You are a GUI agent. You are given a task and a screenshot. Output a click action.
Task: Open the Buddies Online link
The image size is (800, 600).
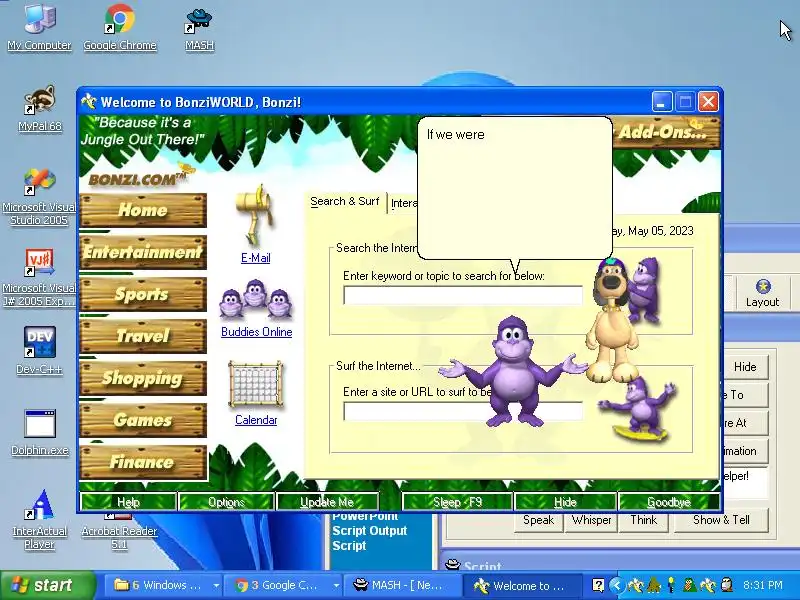point(256,332)
